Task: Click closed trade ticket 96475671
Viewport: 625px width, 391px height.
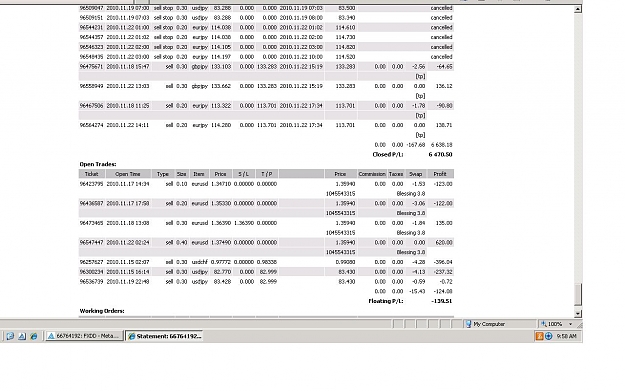Action: pos(92,67)
